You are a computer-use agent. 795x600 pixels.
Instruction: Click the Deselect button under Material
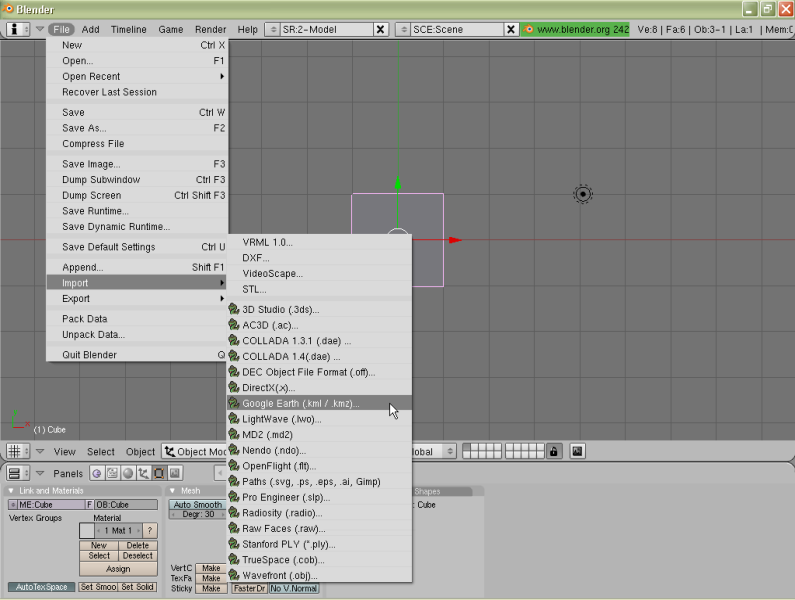[138, 556]
